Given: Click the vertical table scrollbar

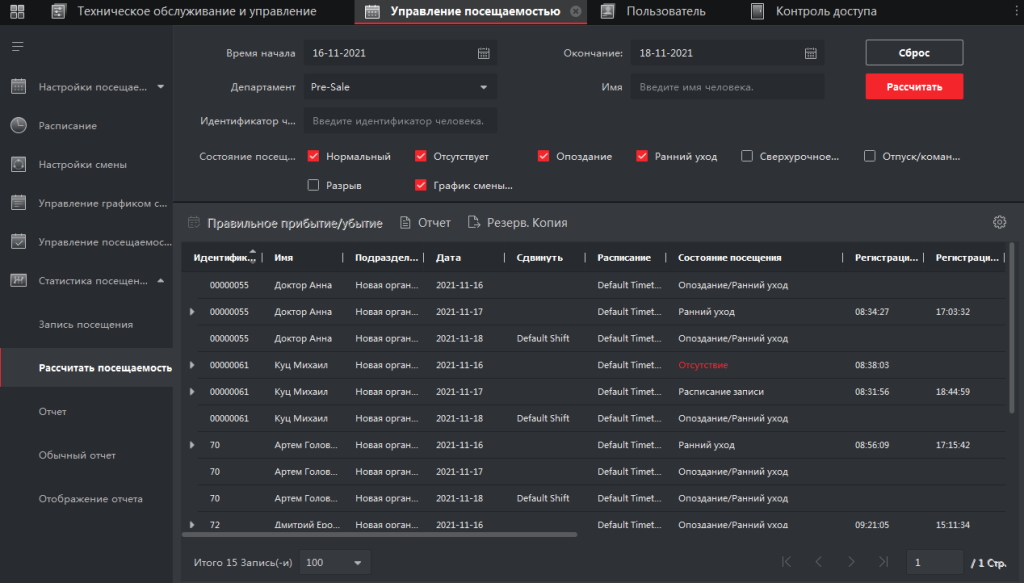Looking at the screenshot, I should (1012, 328).
